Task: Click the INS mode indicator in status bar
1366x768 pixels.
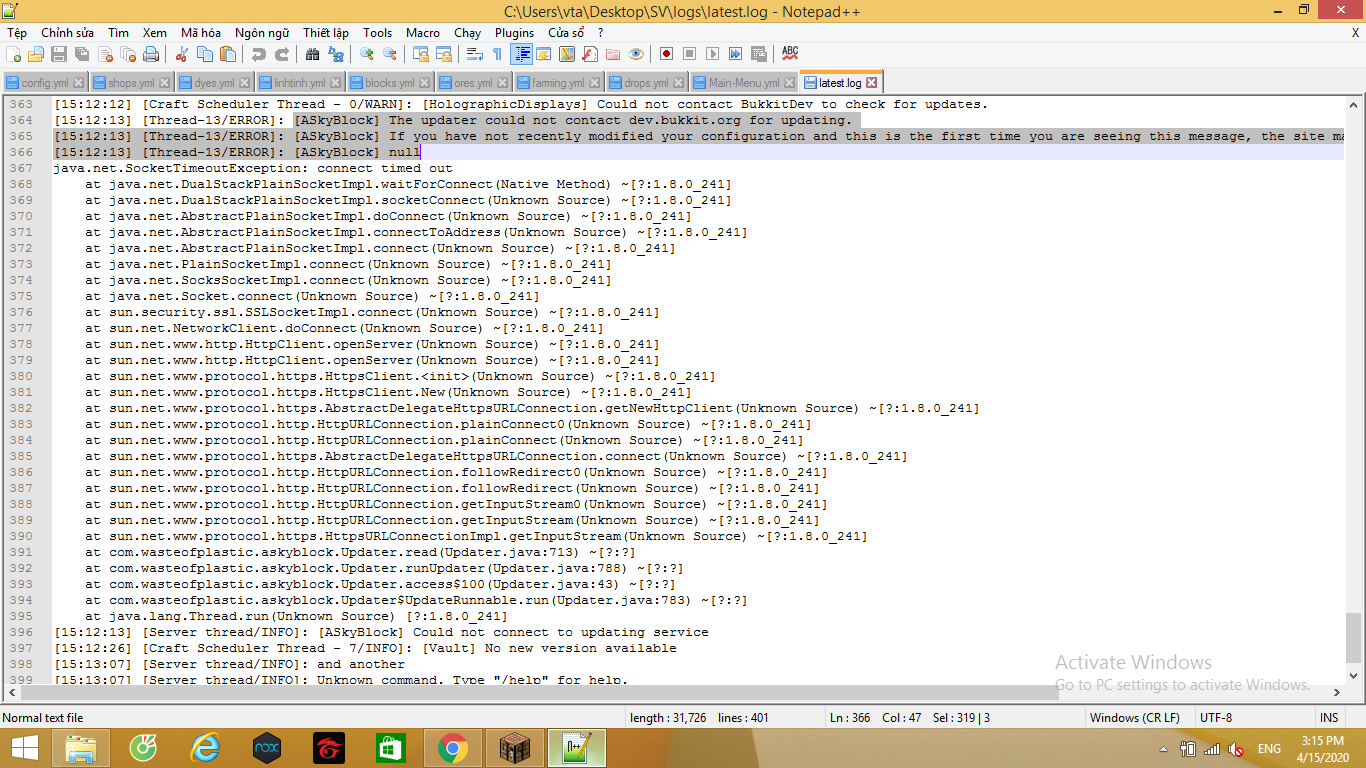Action: tap(1328, 718)
